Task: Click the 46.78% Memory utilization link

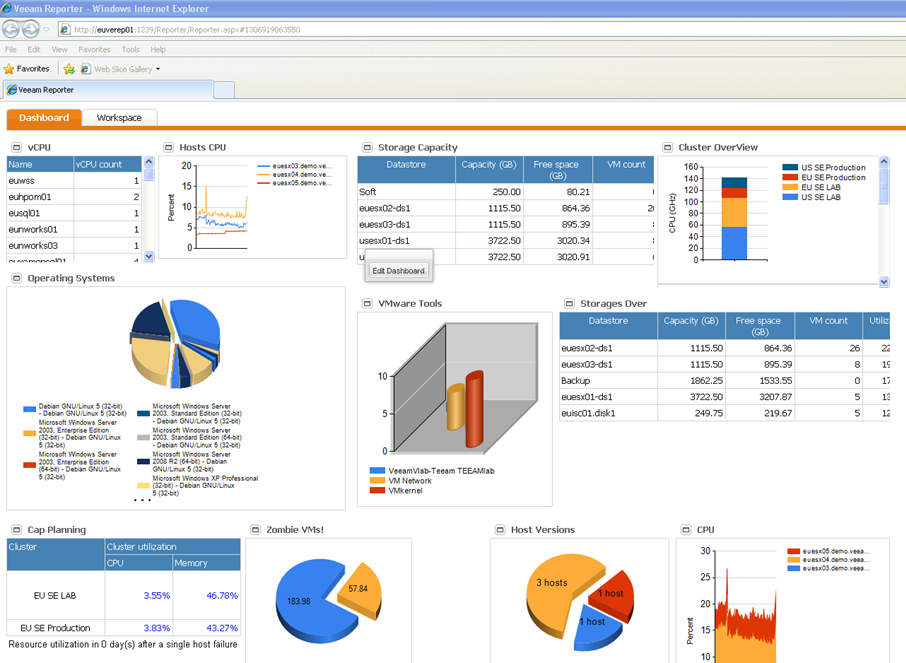Action: [x=222, y=595]
